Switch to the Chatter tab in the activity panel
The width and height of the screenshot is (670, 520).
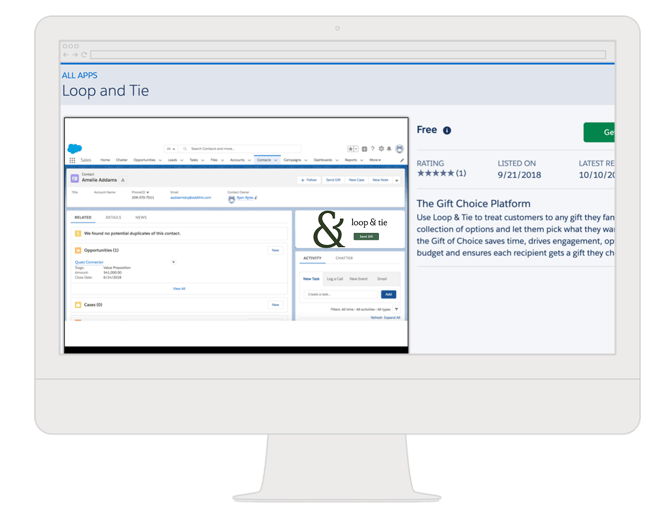tap(344, 258)
